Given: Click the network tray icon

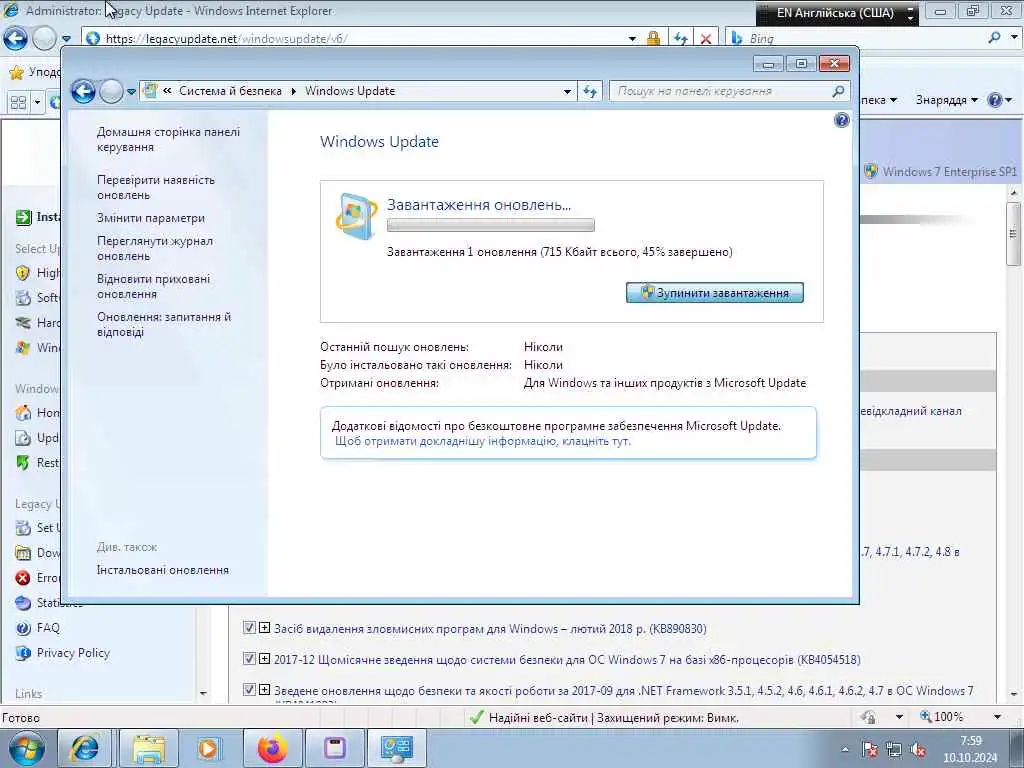Looking at the screenshot, I should coord(894,750).
